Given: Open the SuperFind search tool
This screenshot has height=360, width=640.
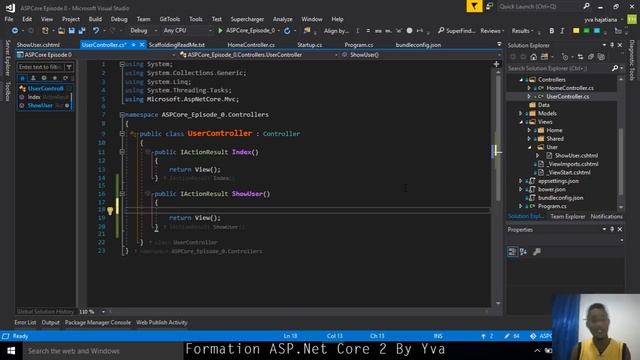Looking at the screenshot, I should coord(456,31).
